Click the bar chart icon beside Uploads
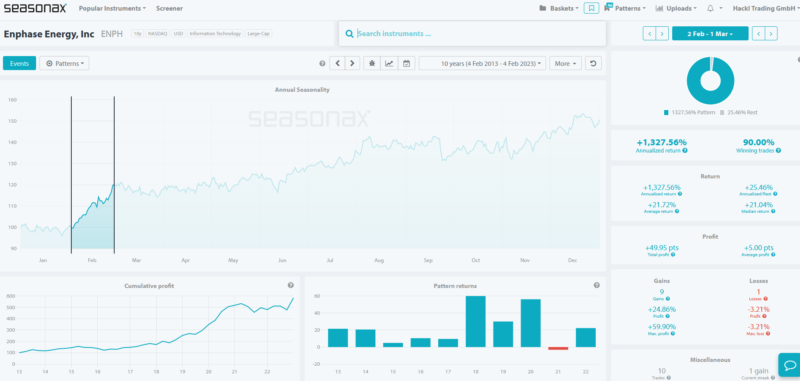This screenshot has height=381, width=800. pyautogui.click(x=659, y=9)
